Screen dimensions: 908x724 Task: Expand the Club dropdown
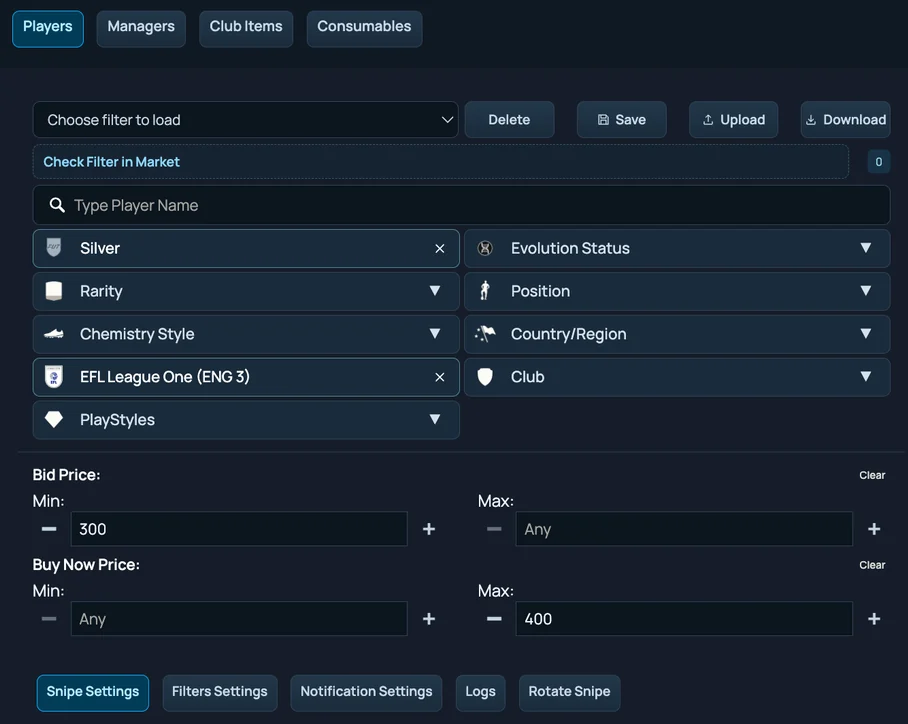point(677,377)
